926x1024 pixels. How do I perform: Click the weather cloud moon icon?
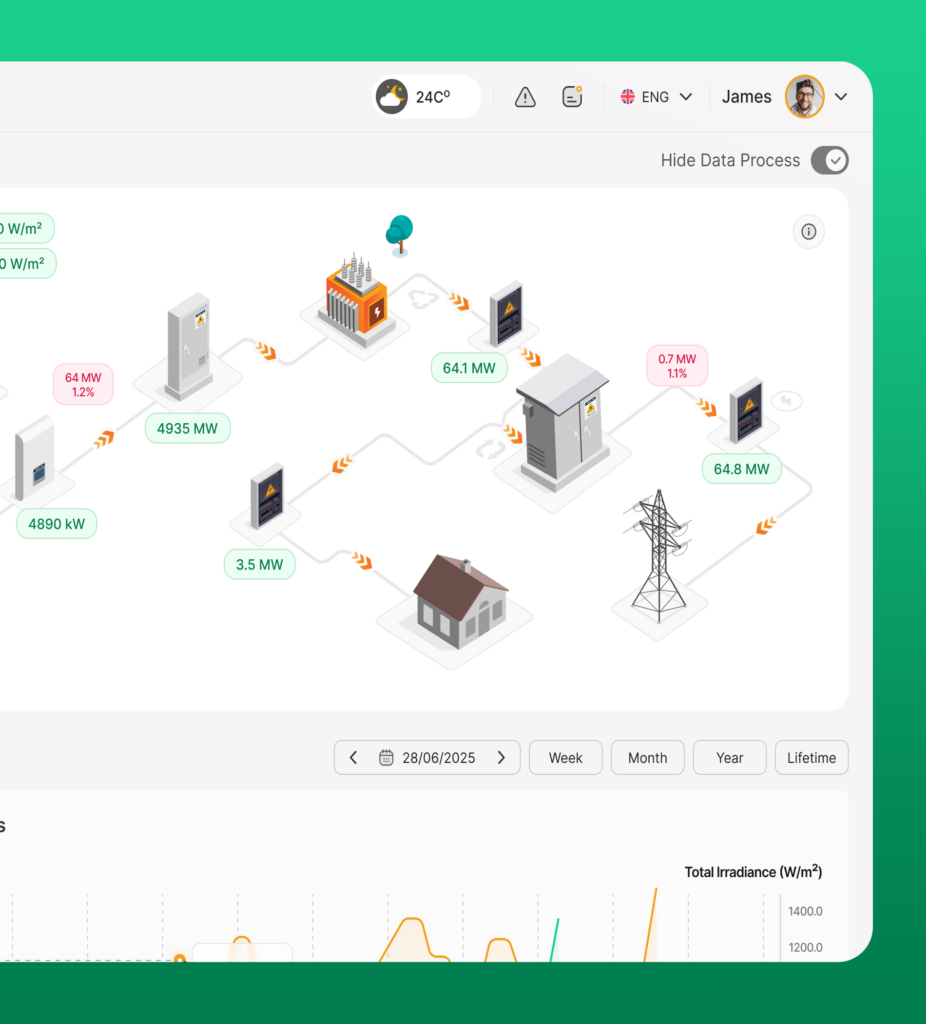click(391, 97)
